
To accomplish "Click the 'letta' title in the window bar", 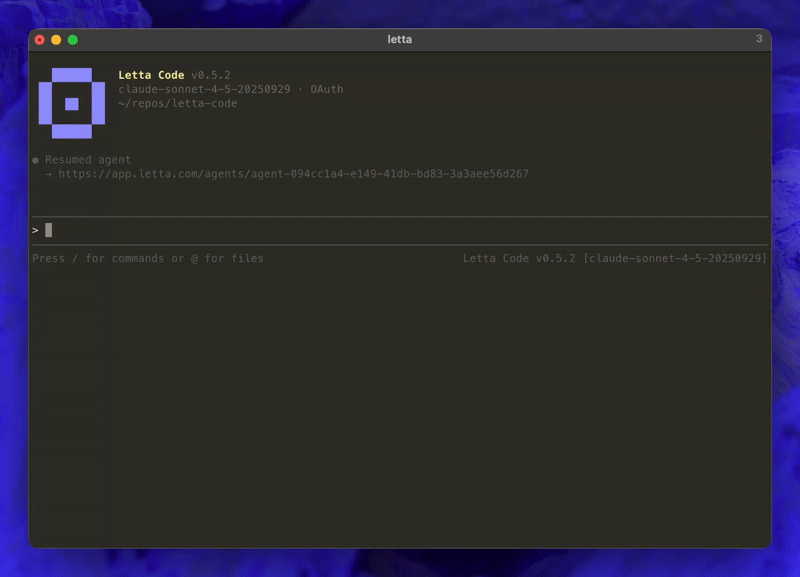I will (399, 39).
